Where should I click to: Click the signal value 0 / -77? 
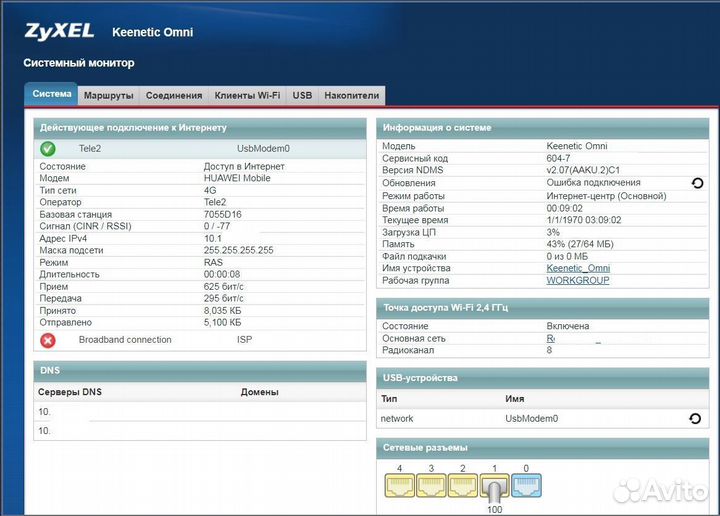[217, 226]
